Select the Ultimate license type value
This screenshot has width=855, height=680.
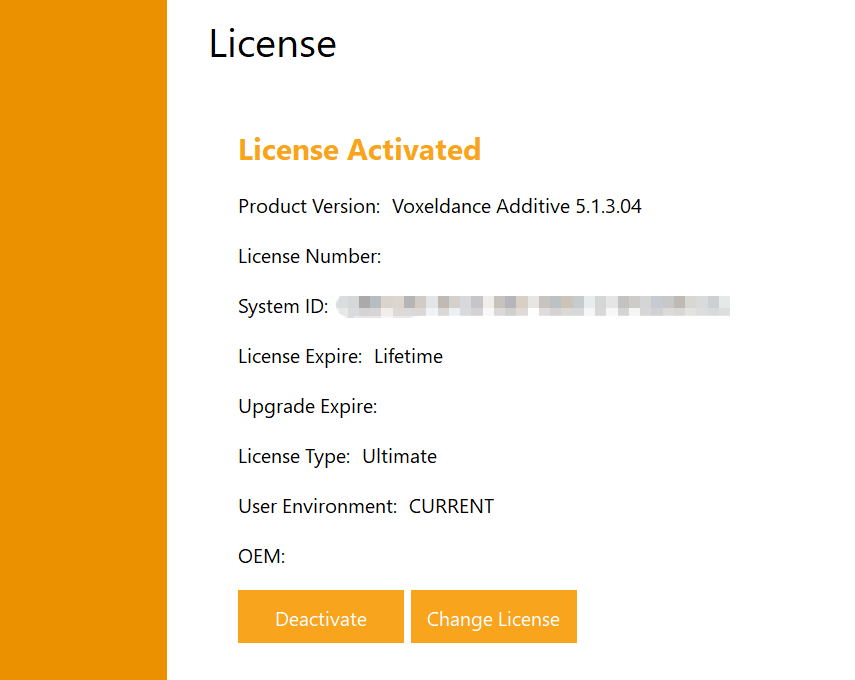pos(399,457)
